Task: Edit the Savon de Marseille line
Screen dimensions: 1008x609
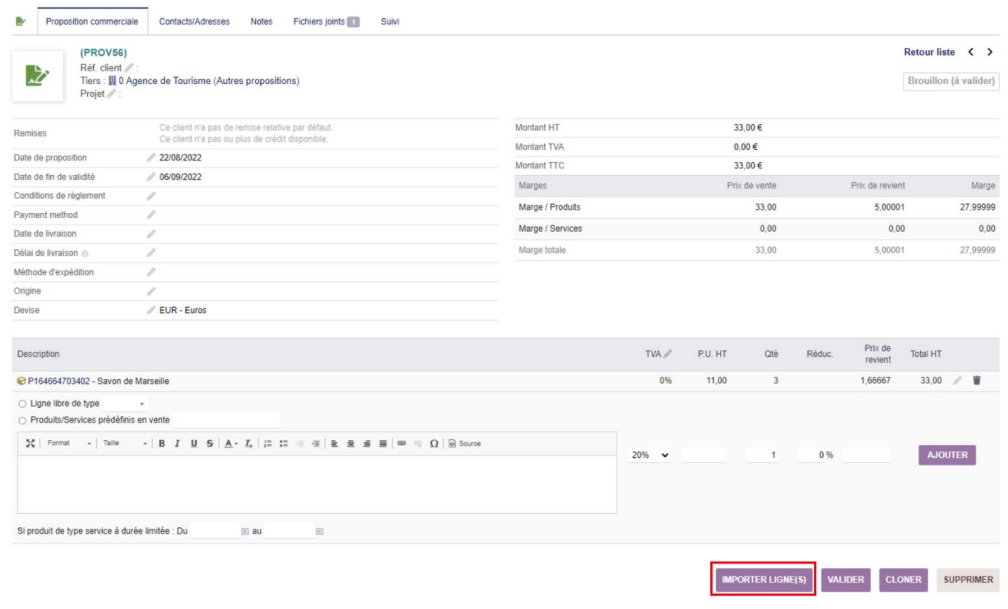Action: pos(957,381)
